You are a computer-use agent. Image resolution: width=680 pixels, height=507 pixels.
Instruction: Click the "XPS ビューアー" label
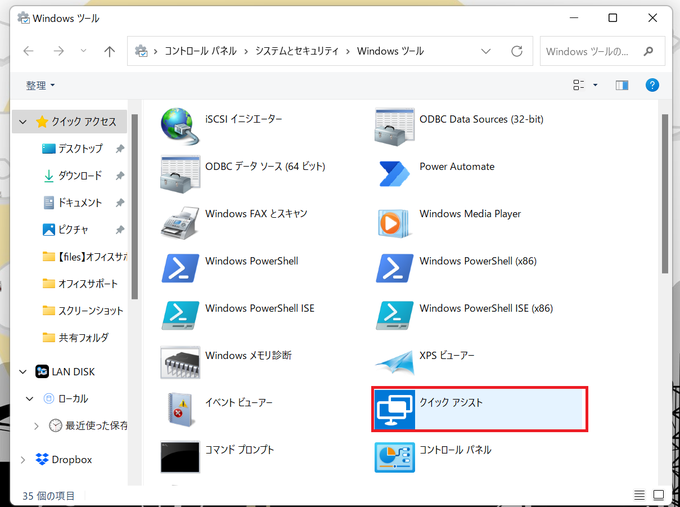click(447, 355)
